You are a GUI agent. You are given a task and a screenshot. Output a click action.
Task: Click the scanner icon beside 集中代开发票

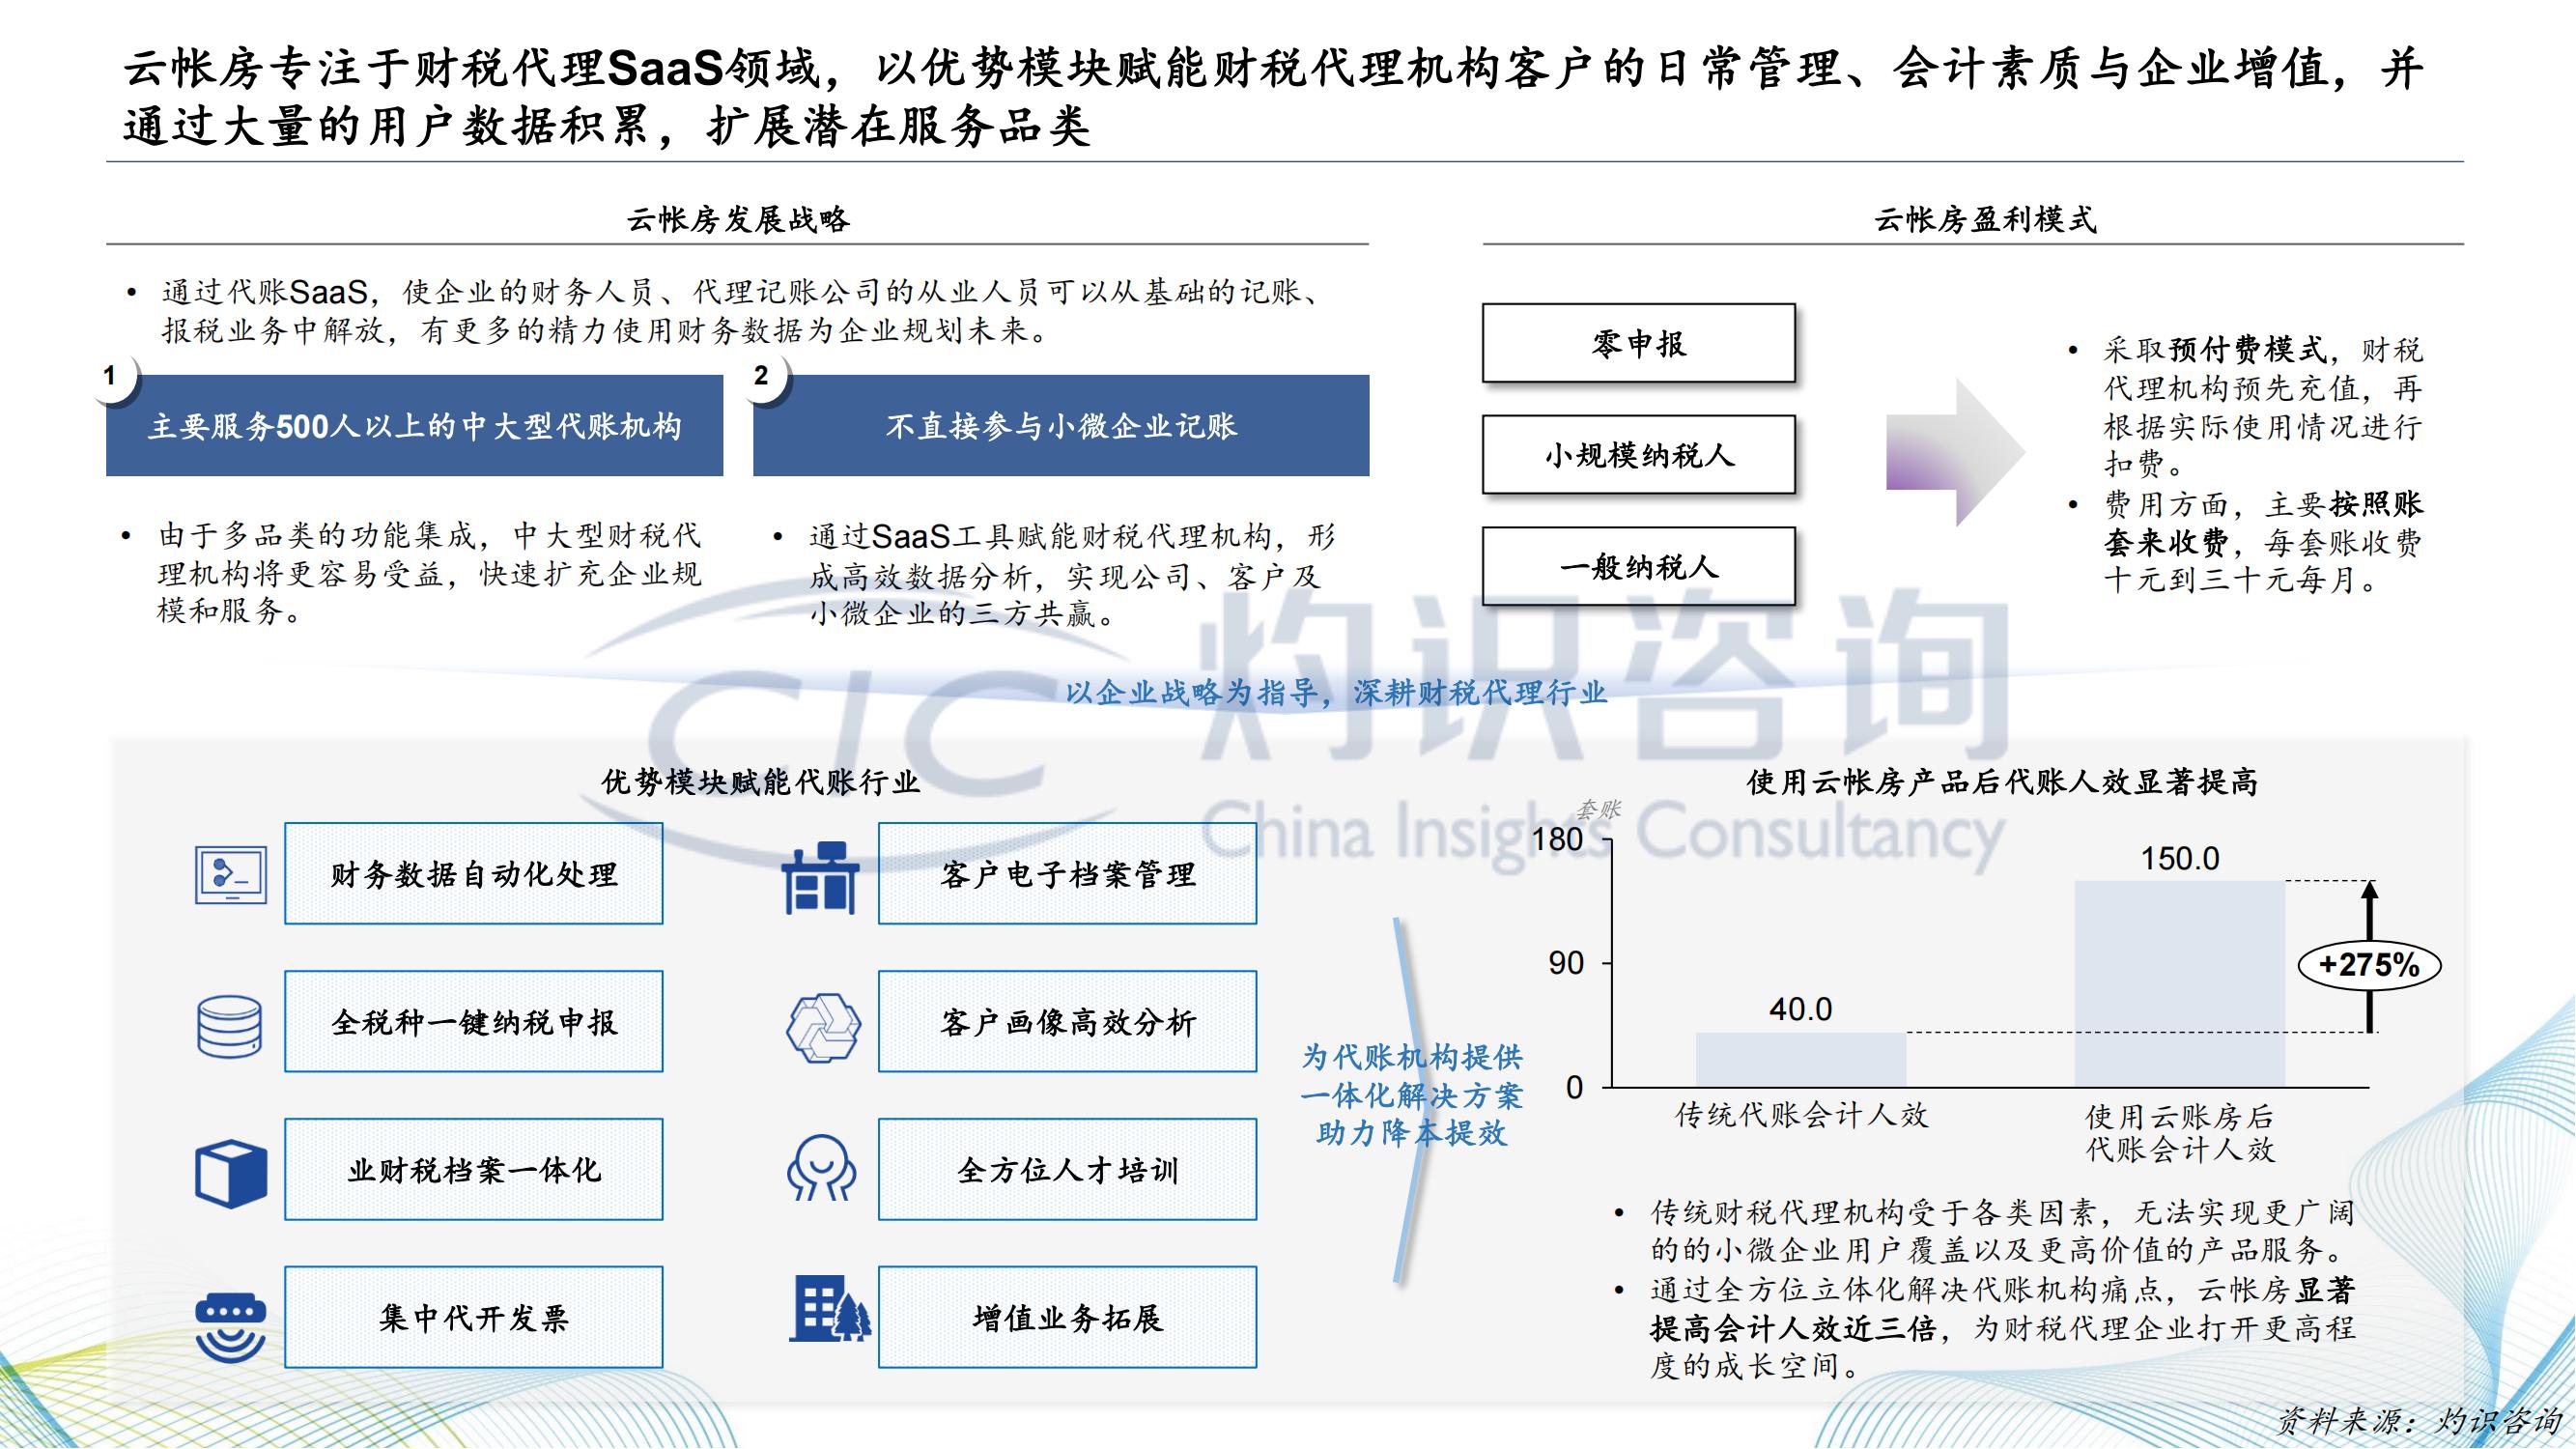(x=231, y=1328)
